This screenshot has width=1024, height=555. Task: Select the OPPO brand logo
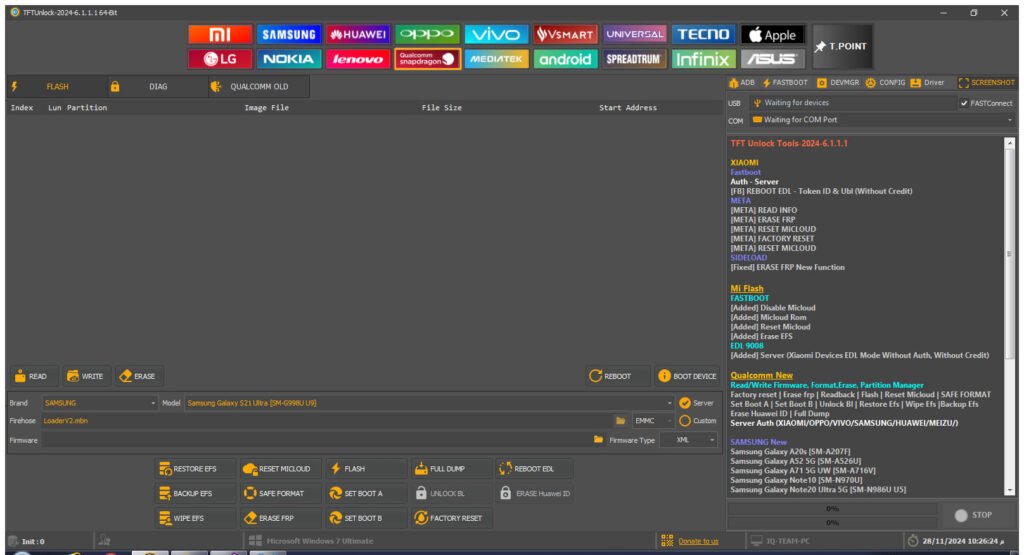pos(427,35)
